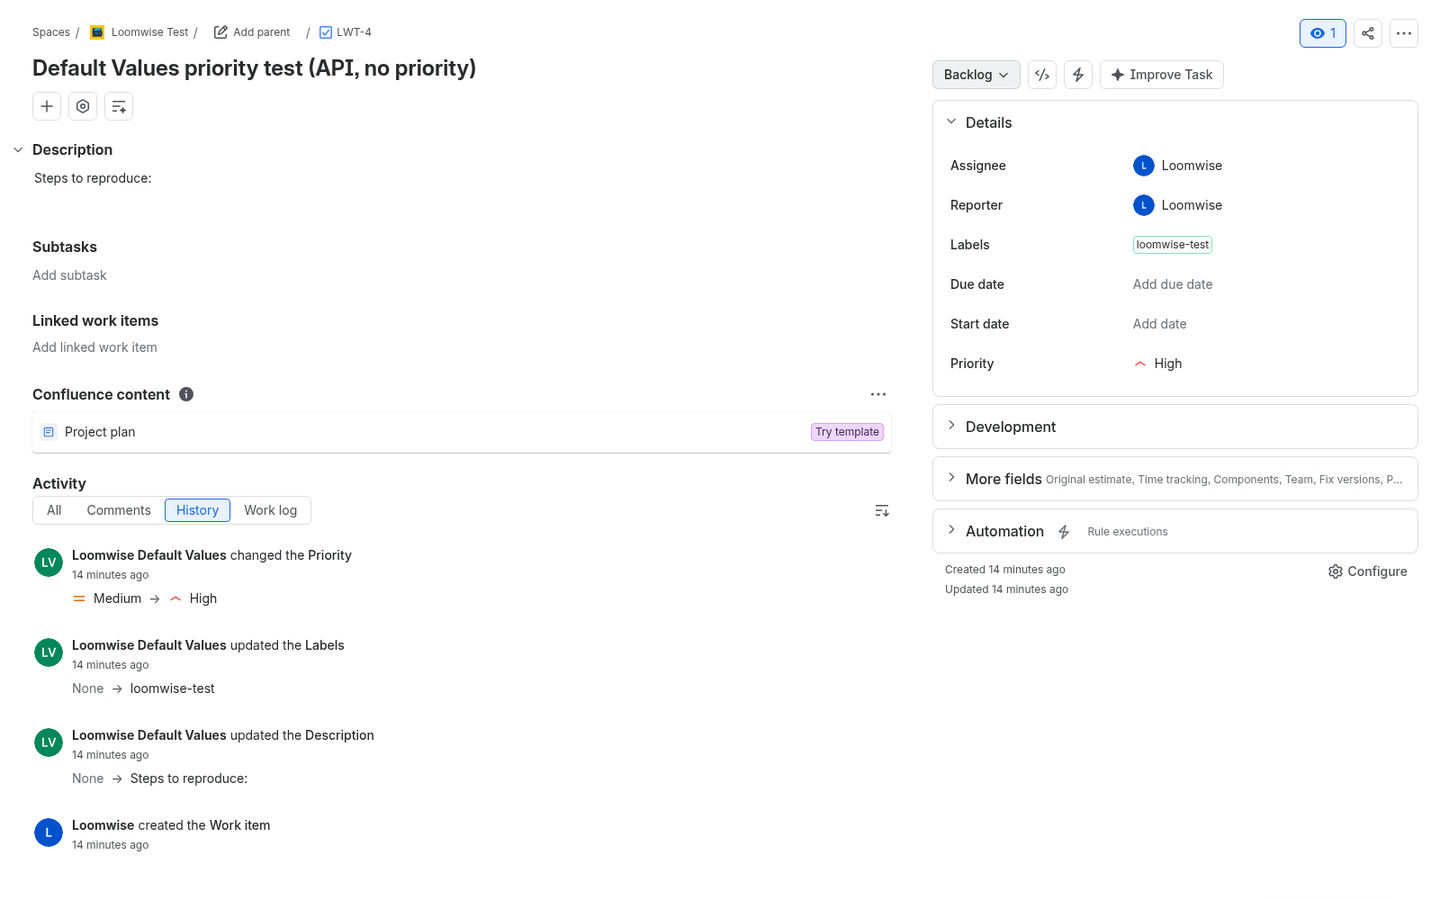This screenshot has width=1440, height=900.
Task: Click the loomwise-test label tag
Action: point(1172,245)
